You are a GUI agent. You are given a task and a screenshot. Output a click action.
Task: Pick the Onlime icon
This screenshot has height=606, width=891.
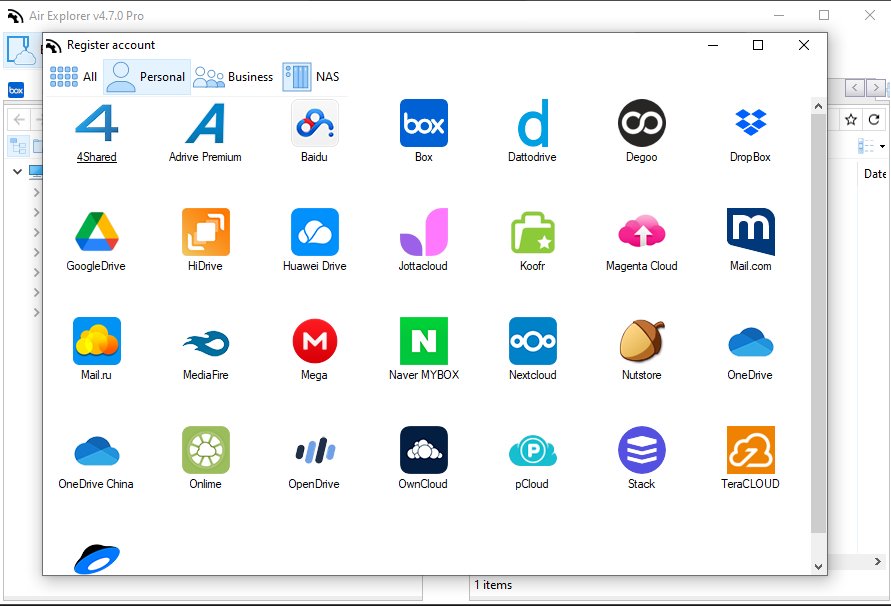[206, 450]
